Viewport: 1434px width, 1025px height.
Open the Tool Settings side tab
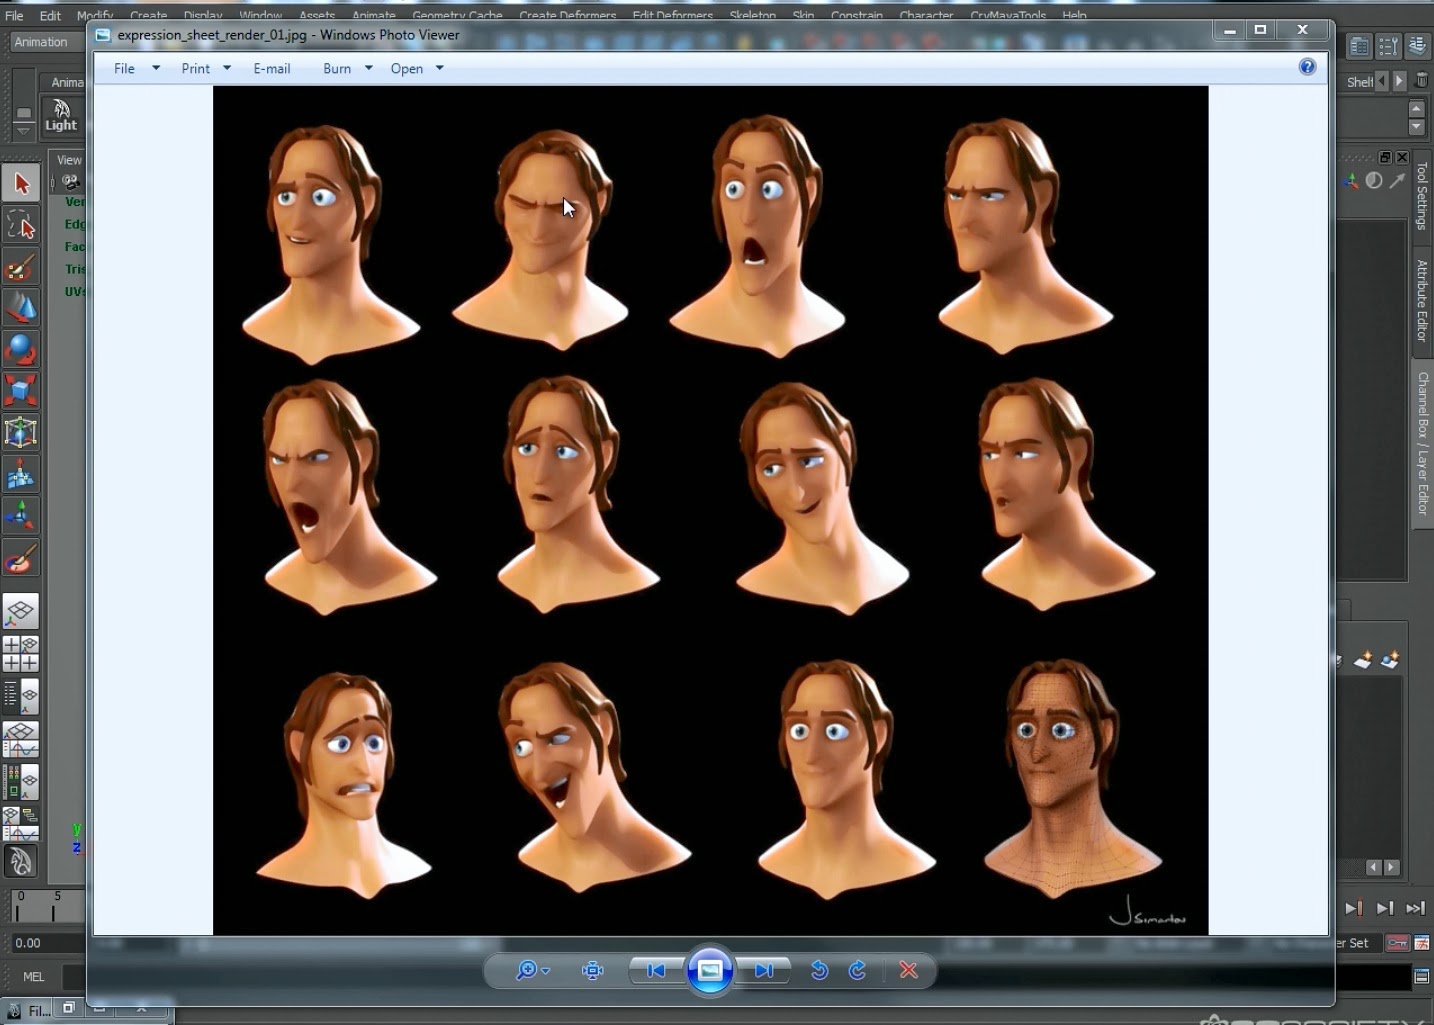click(1422, 196)
